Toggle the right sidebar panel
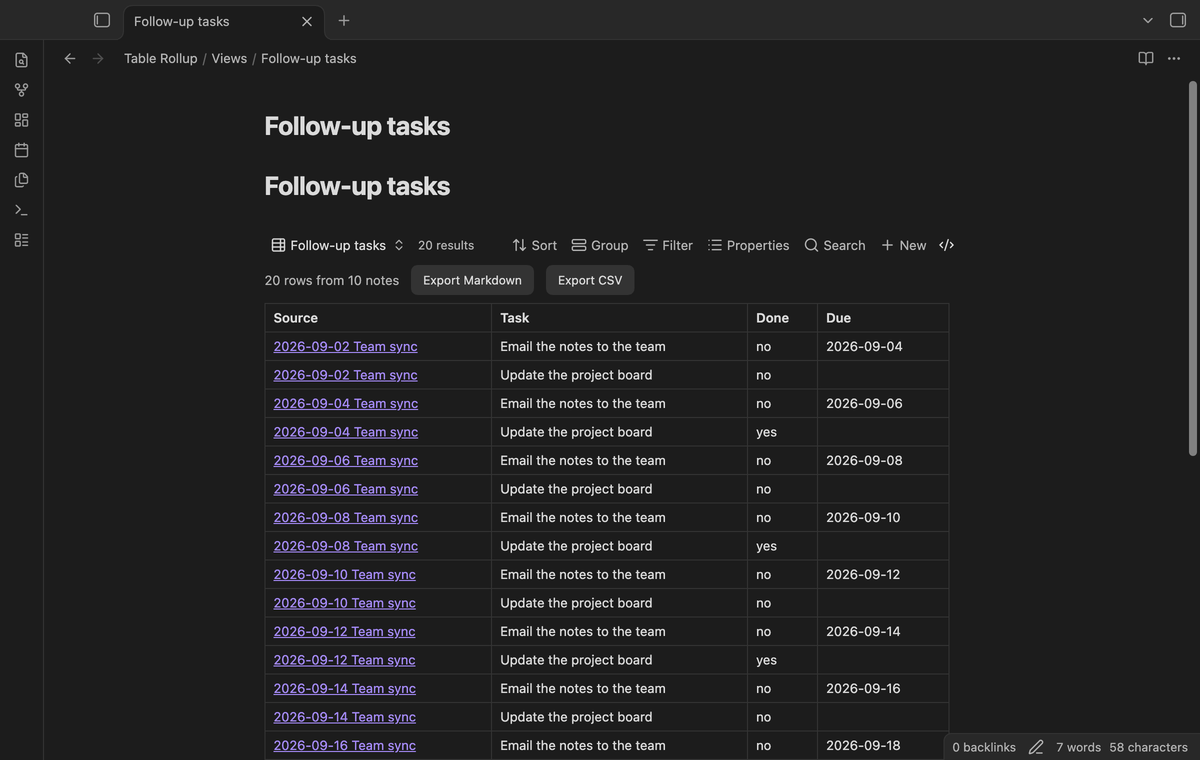 1178,20
